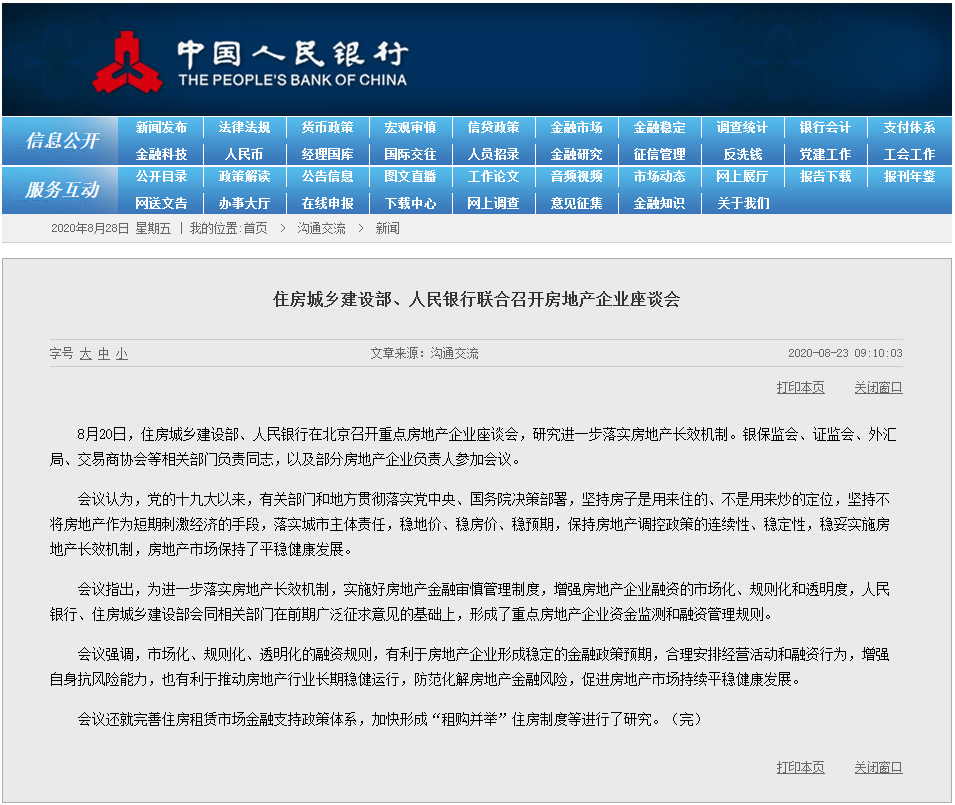Open the 反洗钱 menu item
This screenshot has width=955, height=805.
pos(744,153)
